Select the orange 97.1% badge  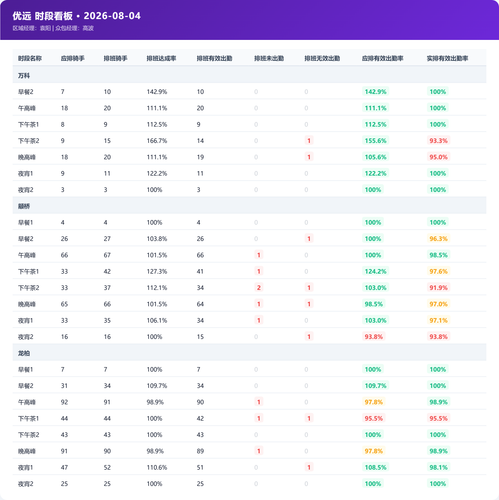(438, 320)
